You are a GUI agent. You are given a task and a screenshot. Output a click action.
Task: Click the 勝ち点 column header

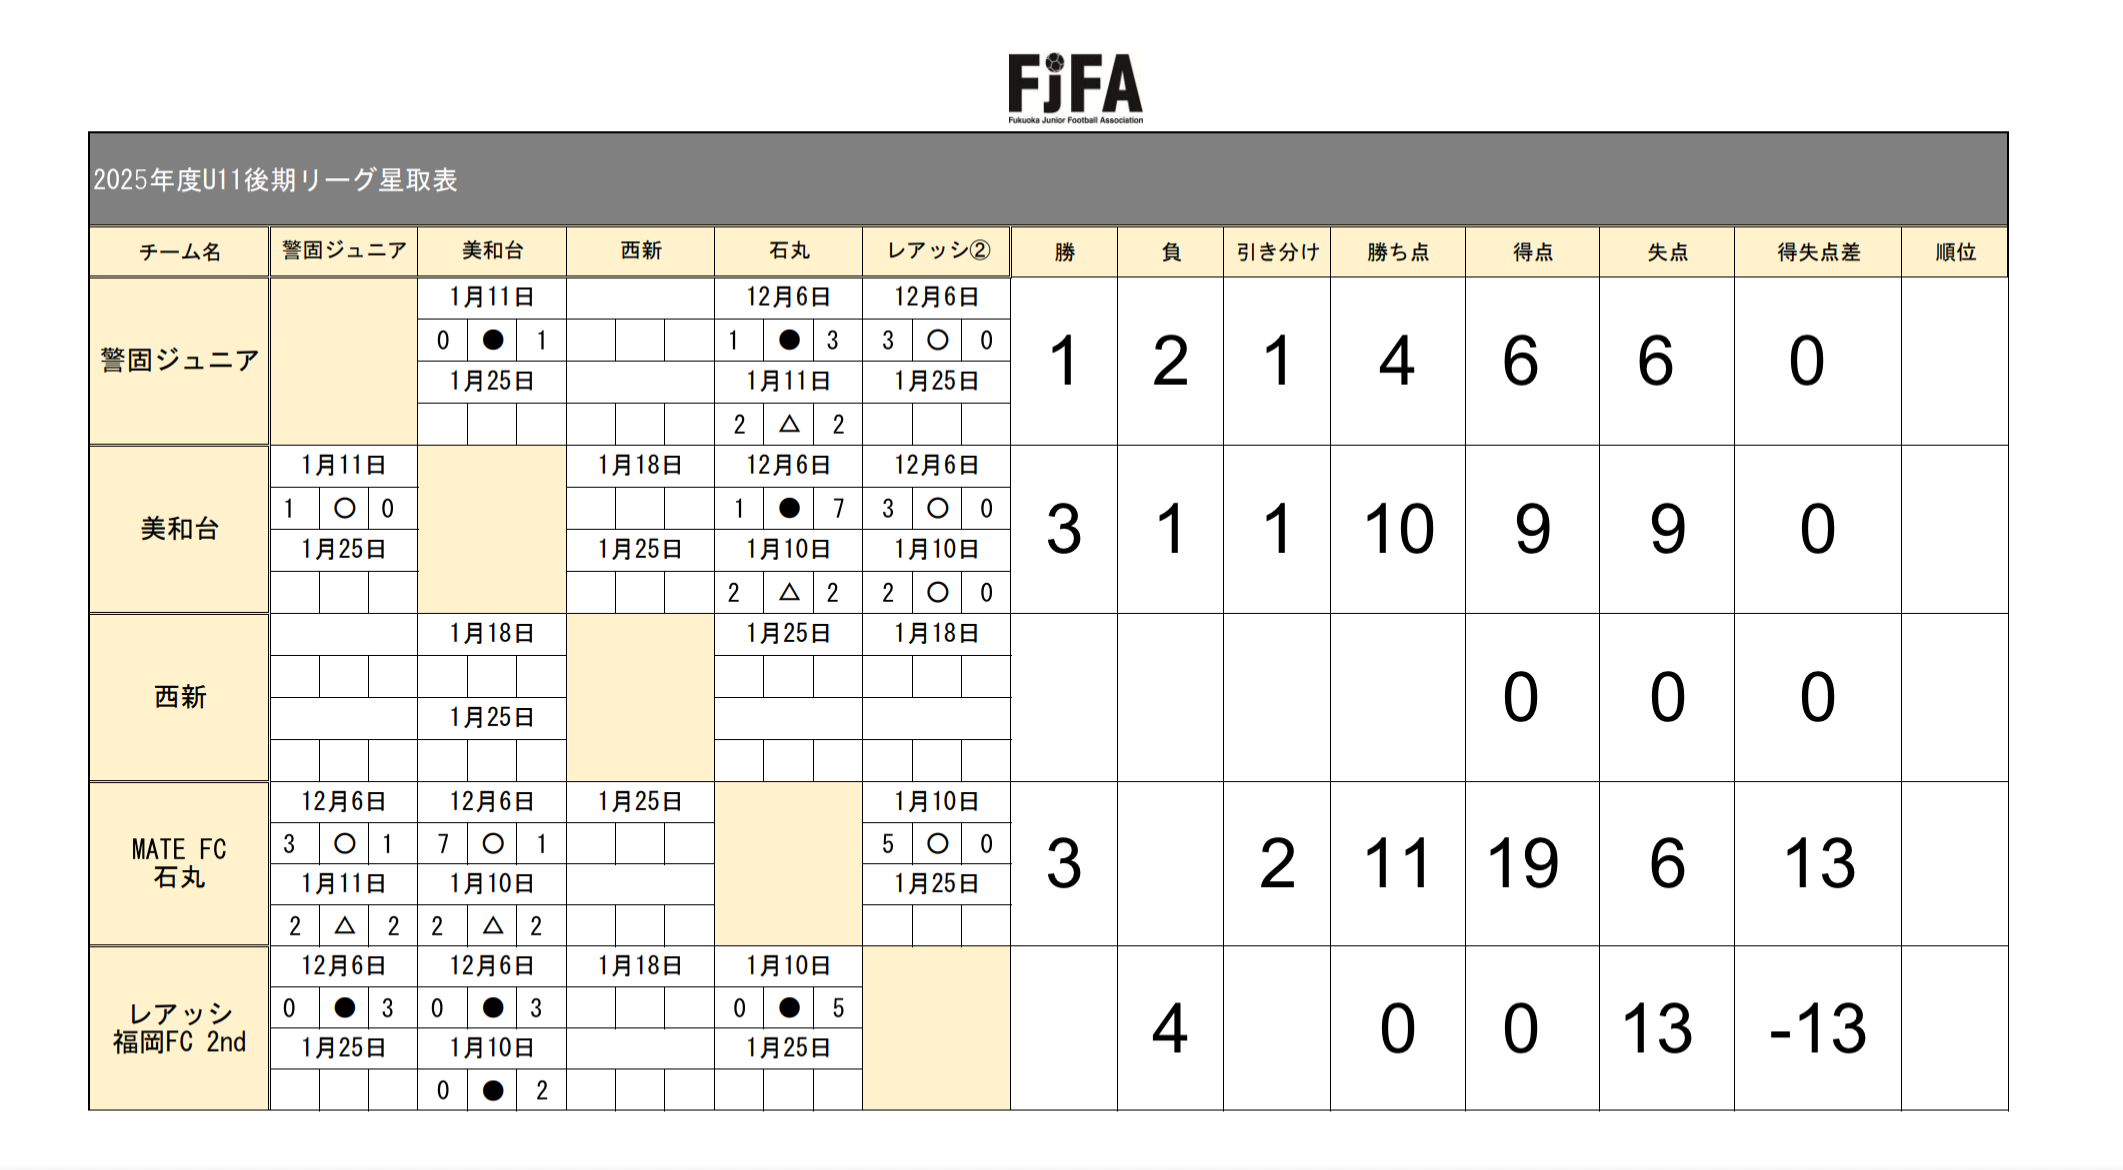point(1397,252)
